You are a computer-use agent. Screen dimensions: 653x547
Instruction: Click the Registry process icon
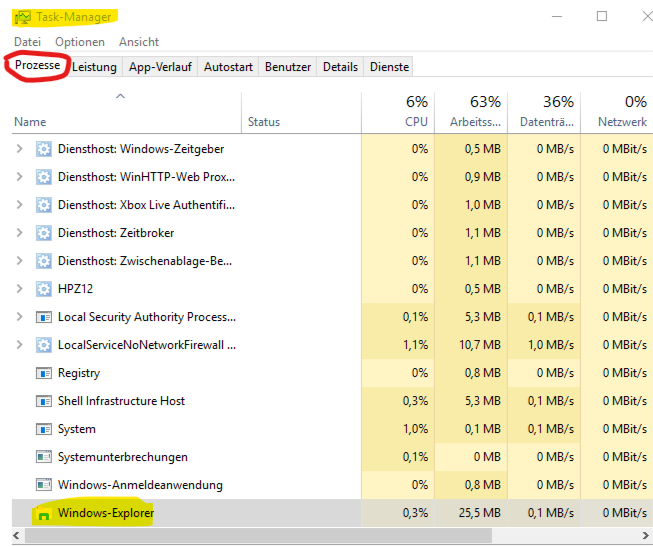(43, 373)
